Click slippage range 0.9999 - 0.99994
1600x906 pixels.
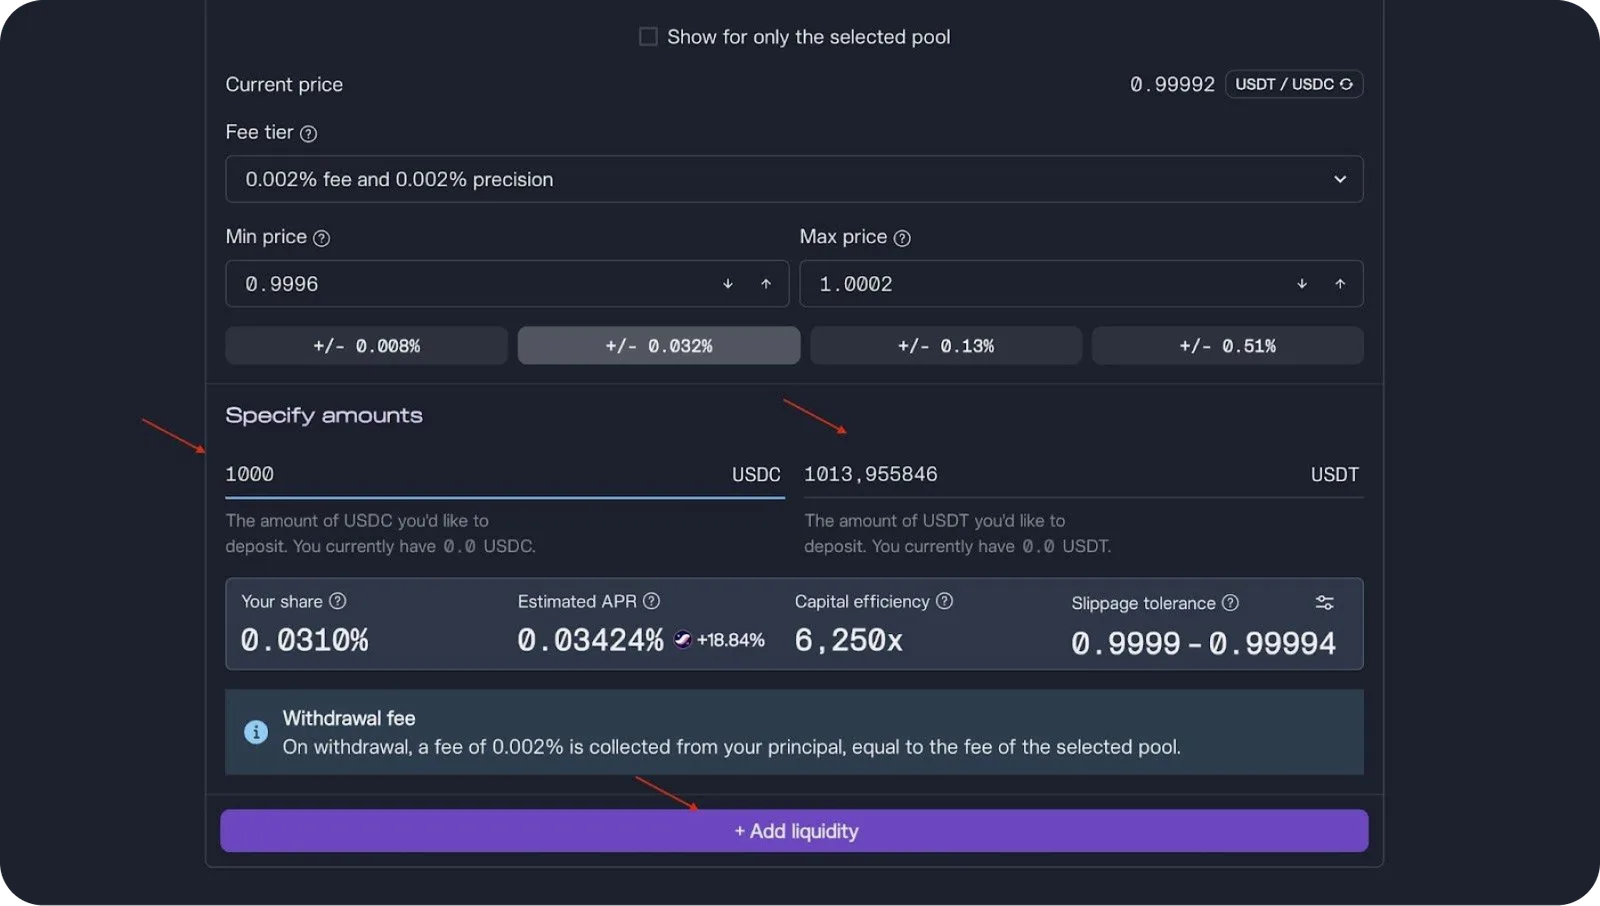point(1203,643)
